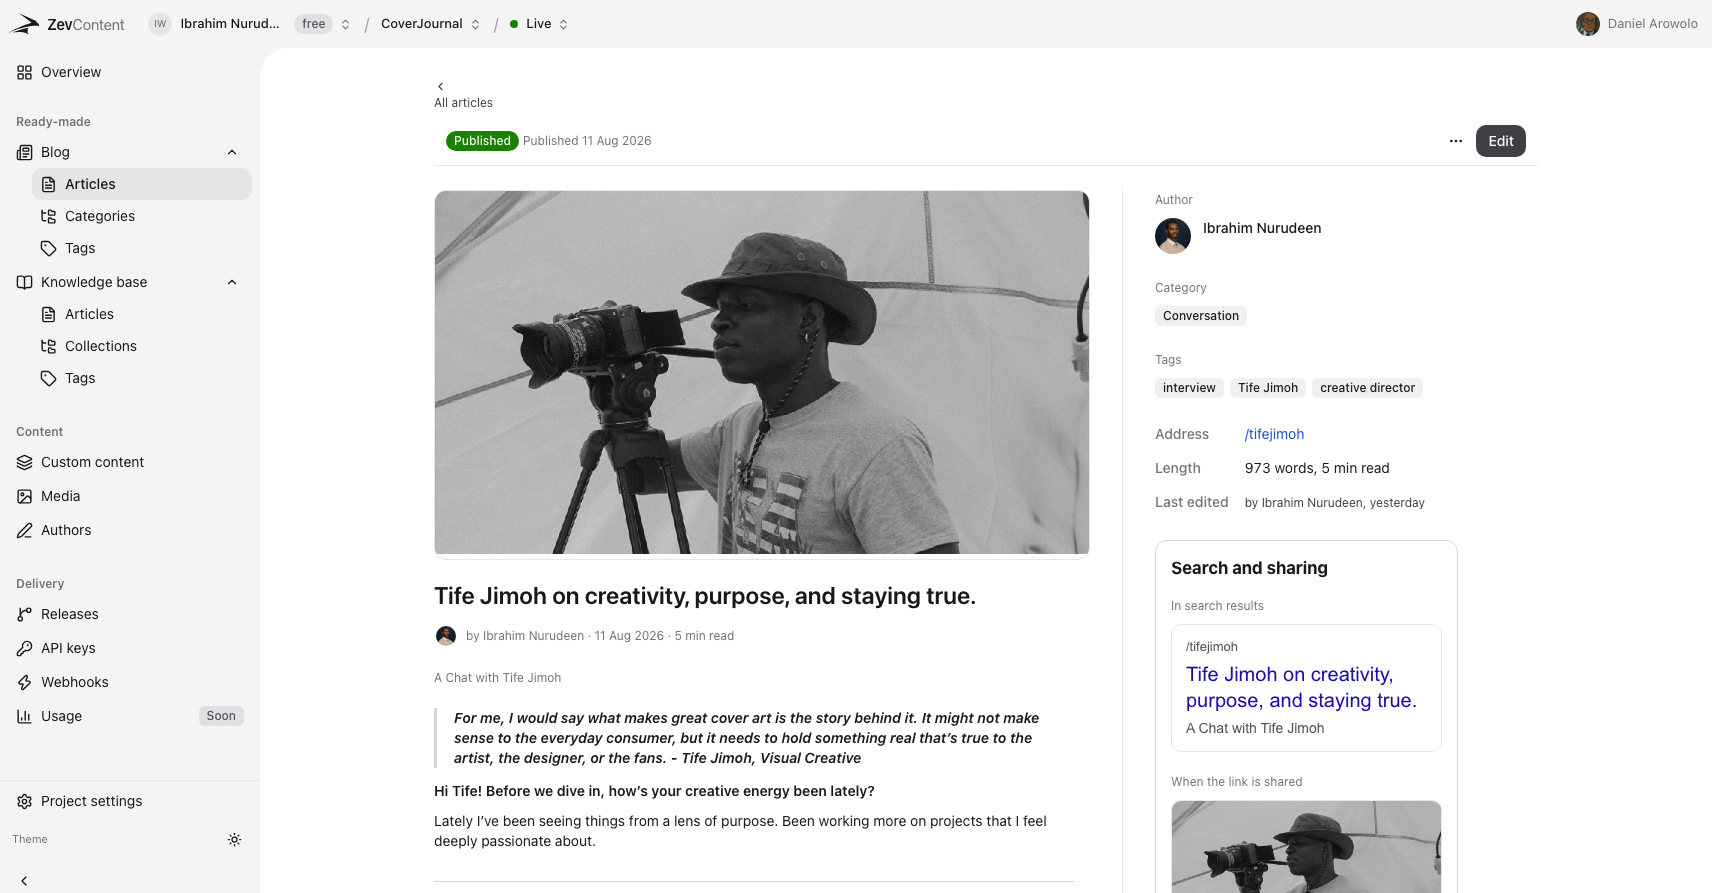Image resolution: width=1712 pixels, height=893 pixels.
Task: Click 'by Ibrahim Nurudeen, yesterday' text
Action: [x=1335, y=503]
